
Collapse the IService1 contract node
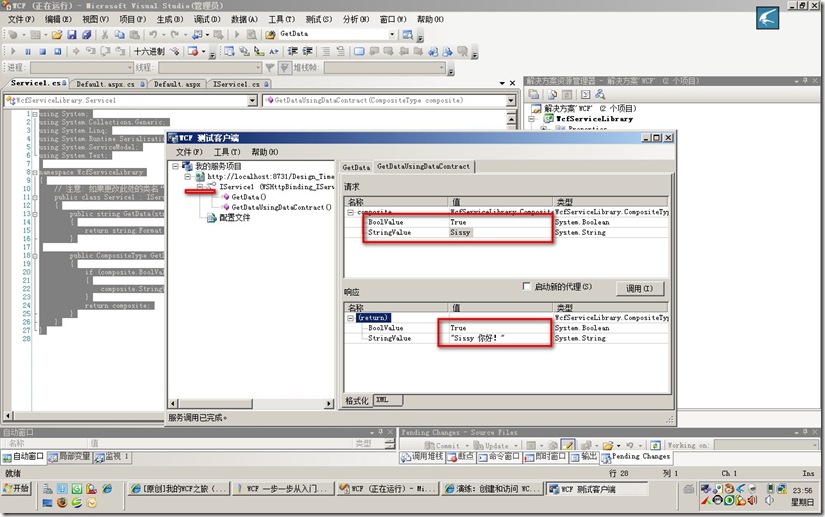(x=200, y=187)
